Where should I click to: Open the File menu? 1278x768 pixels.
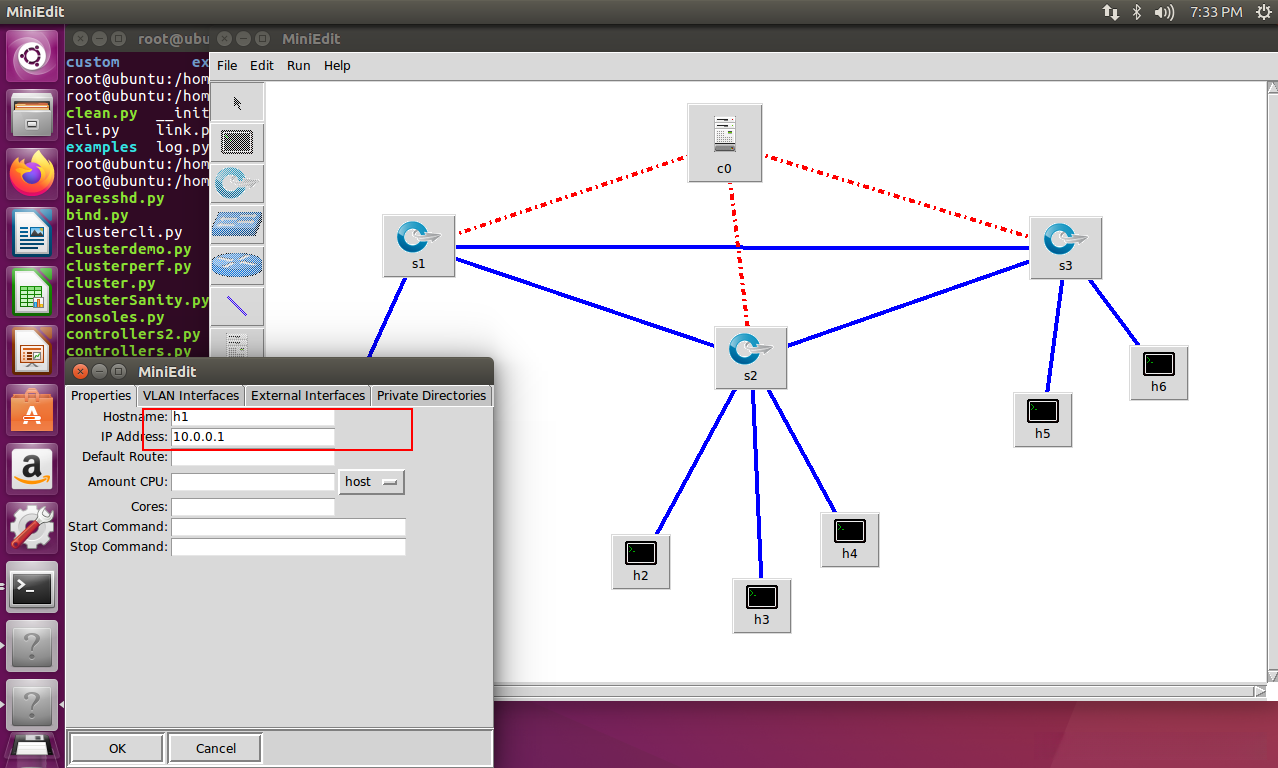click(x=227, y=65)
